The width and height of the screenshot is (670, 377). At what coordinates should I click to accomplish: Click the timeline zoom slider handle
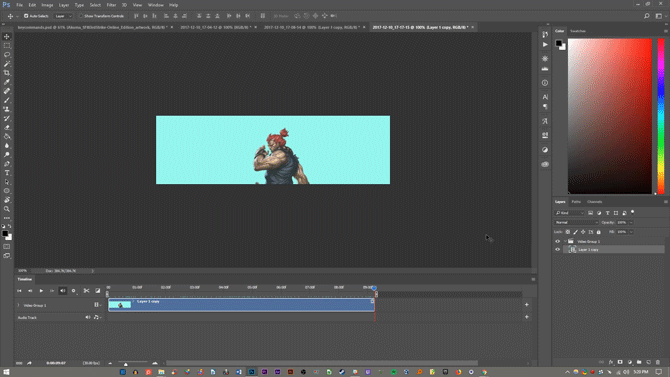point(126,364)
